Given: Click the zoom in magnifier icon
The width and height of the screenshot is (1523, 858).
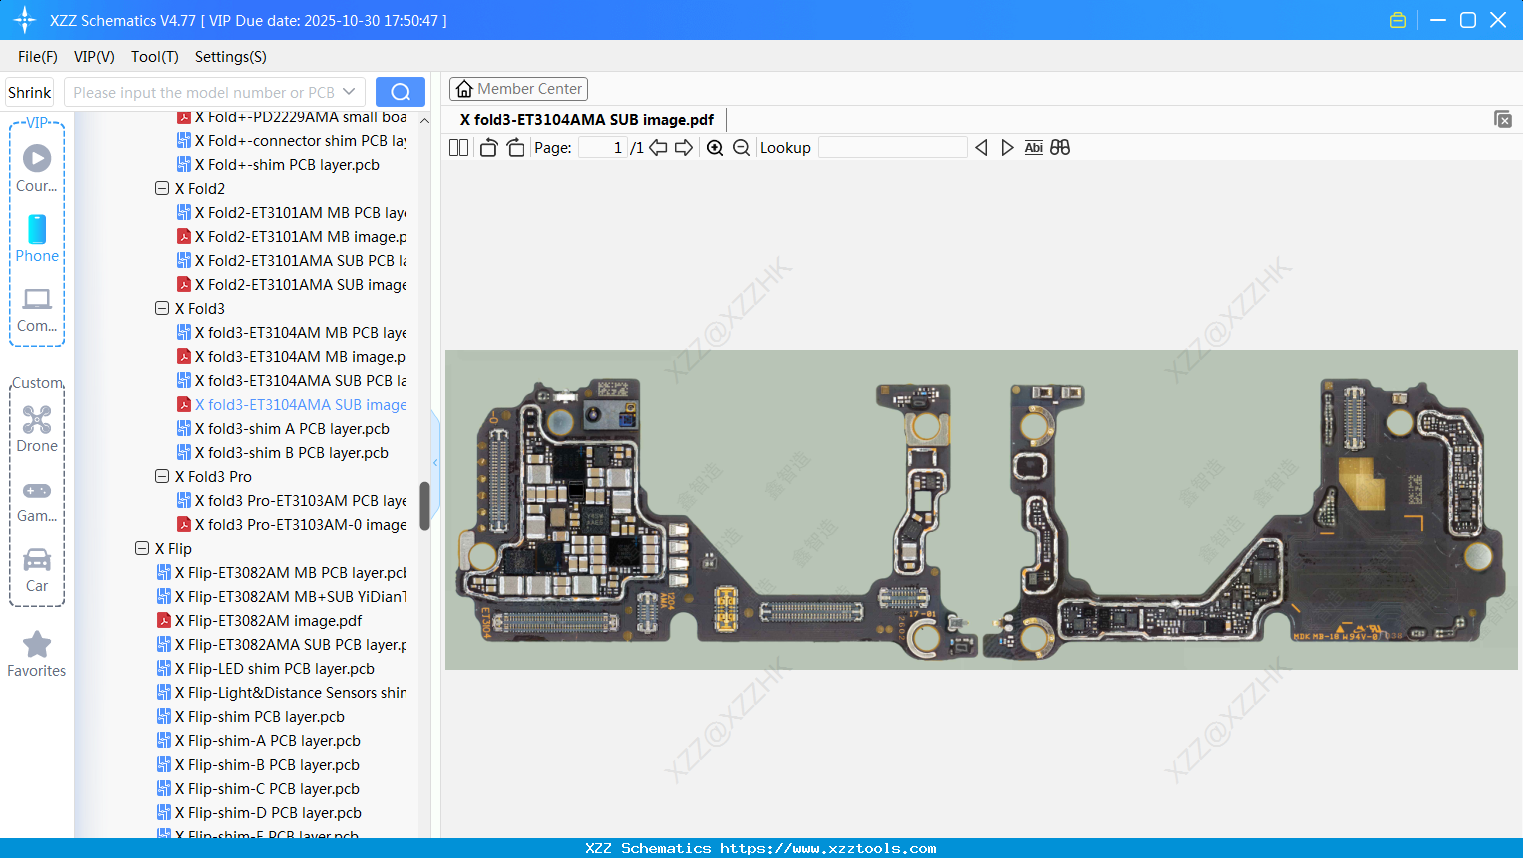Looking at the screenshot, I should click(715, 148).
